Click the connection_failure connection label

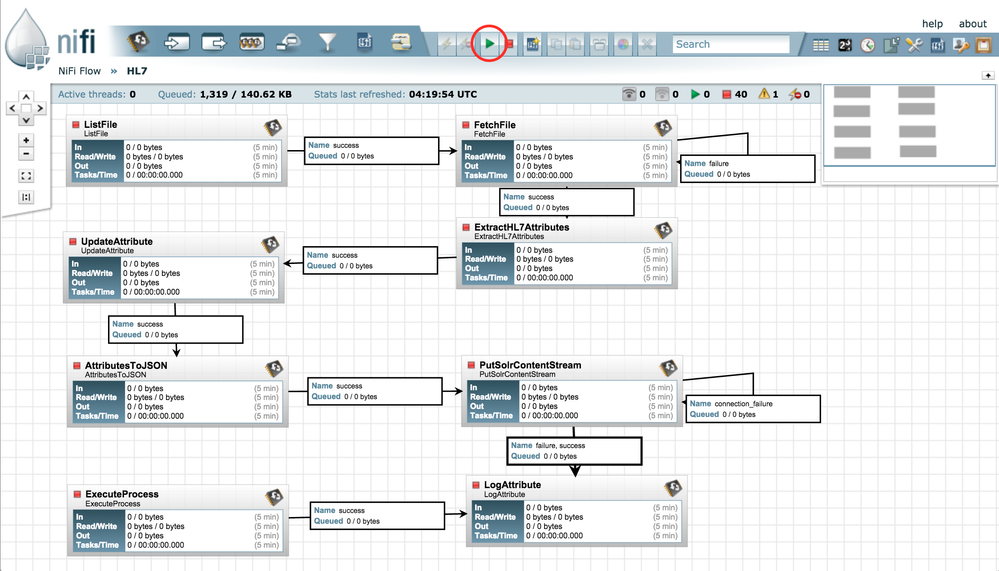click(x=753, y=409)
